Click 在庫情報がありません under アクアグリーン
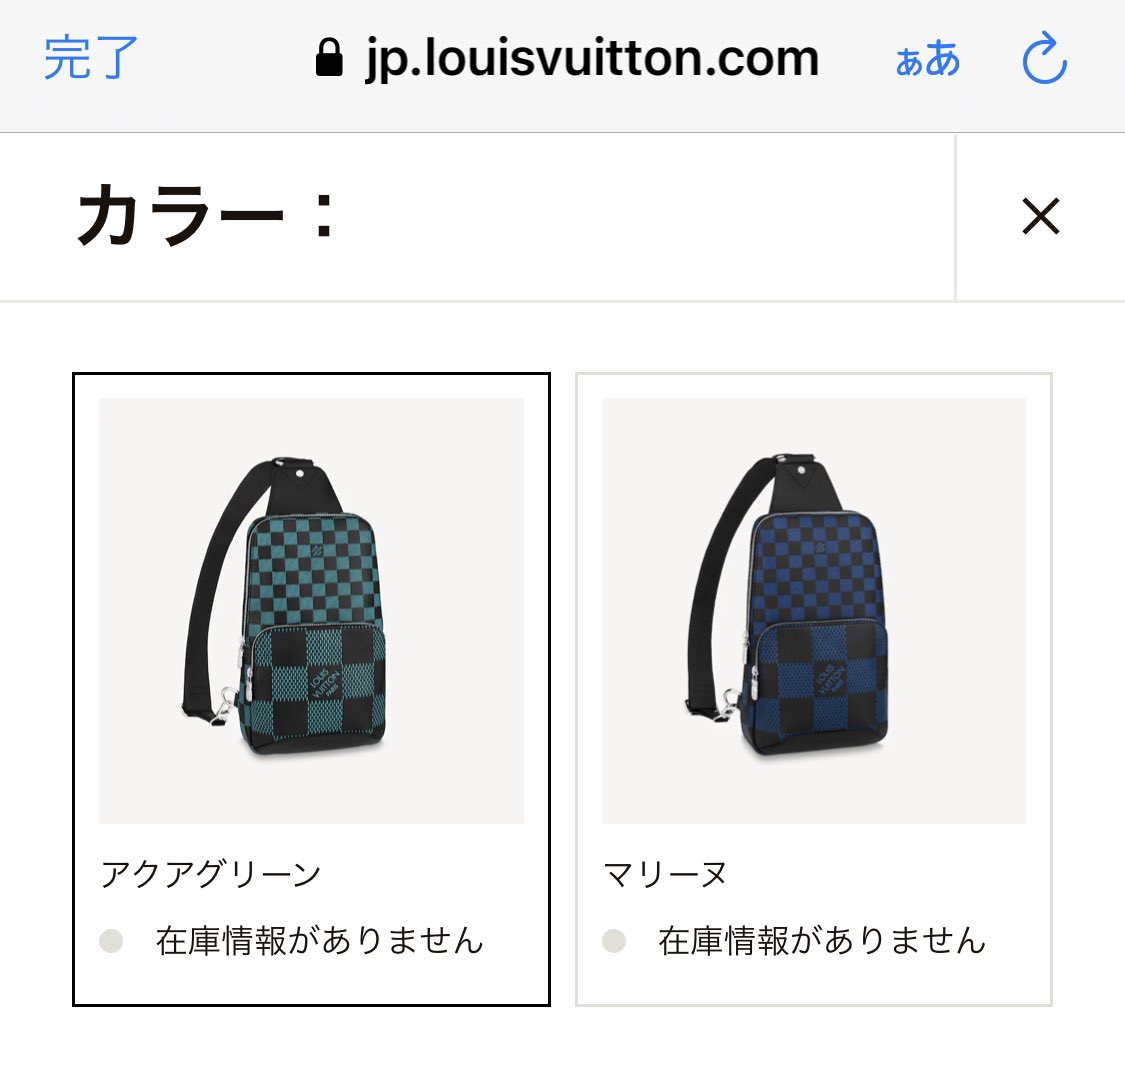The width and height of the screenshot is (1125, 1082). pos(320,940)
